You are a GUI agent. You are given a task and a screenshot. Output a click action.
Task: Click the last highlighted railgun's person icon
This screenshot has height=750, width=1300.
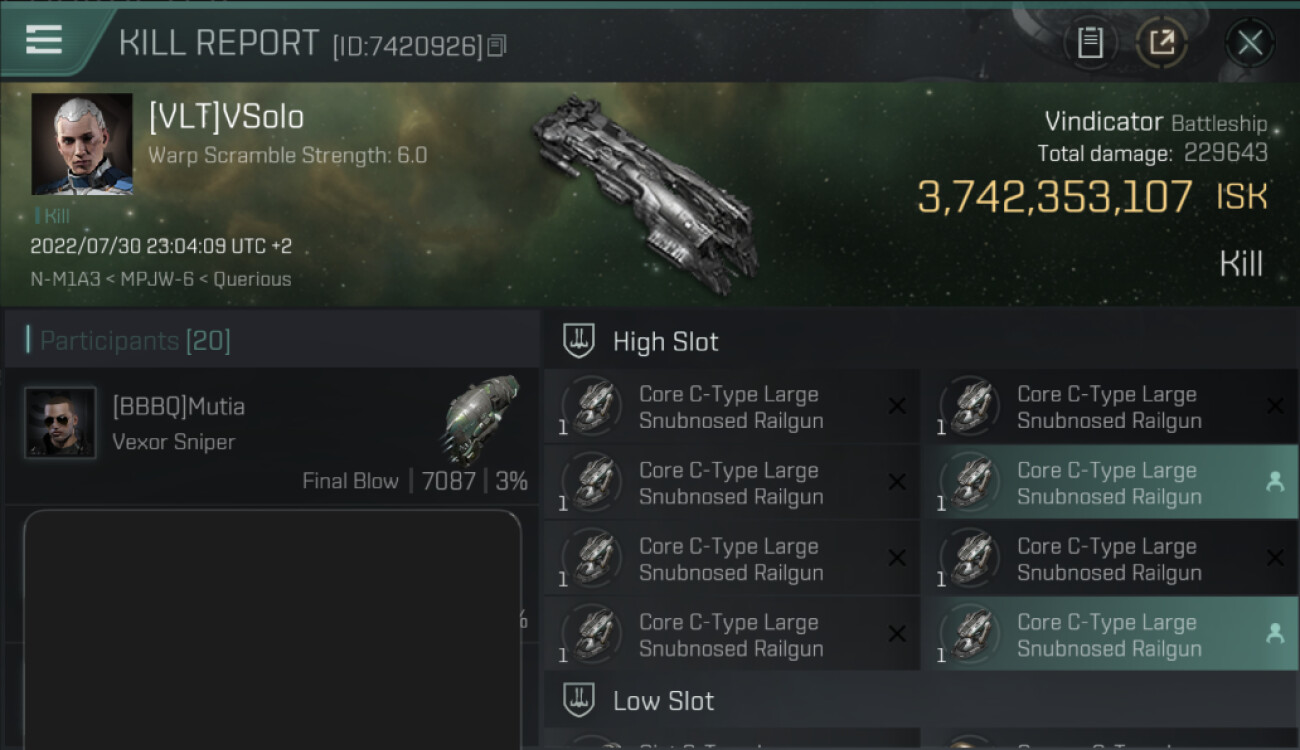[x=1275, y=633]
